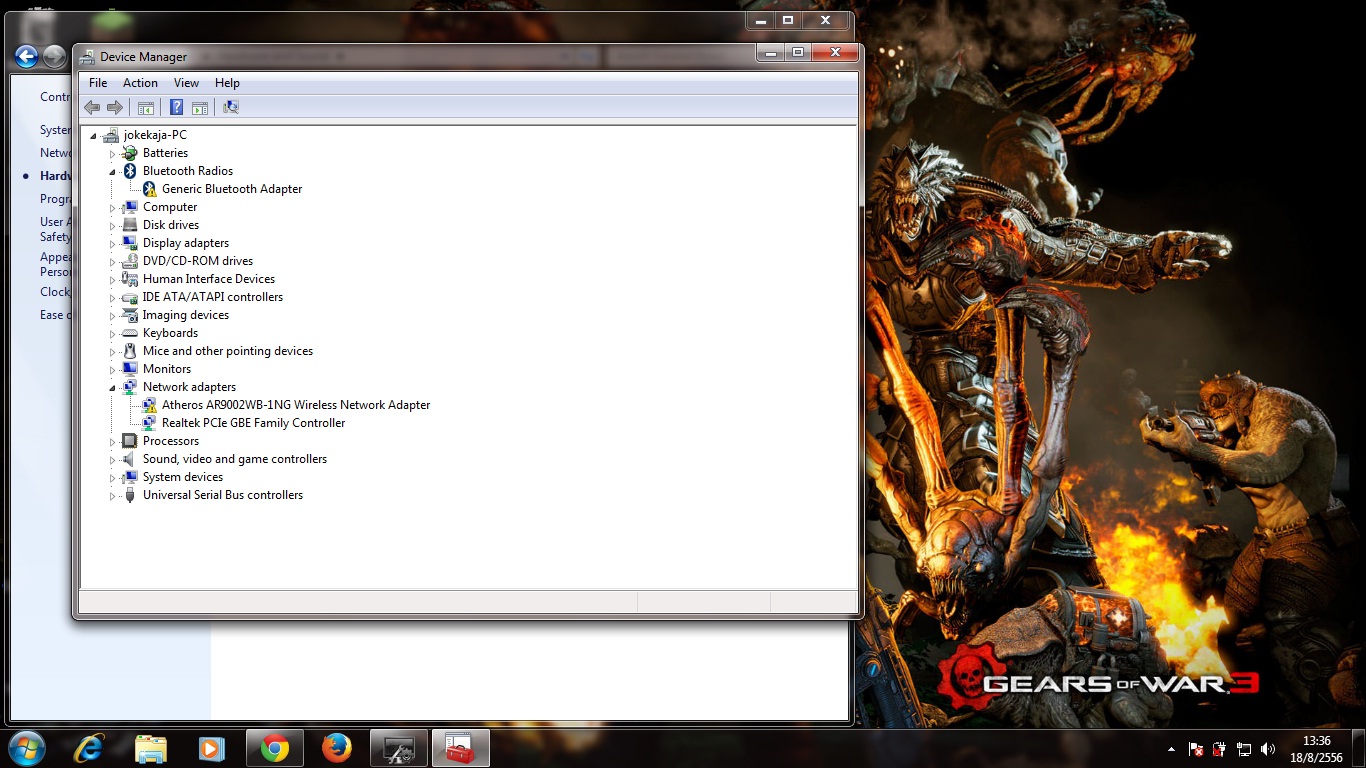Expand the Batteries node
This screenshot has width=1366, height=768.
click(x=113, y=154)
